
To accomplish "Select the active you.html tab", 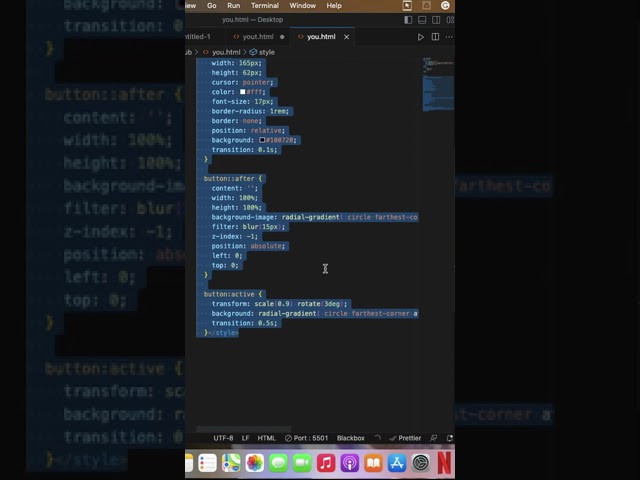I will pyautogui.click(x=321, y=37).
